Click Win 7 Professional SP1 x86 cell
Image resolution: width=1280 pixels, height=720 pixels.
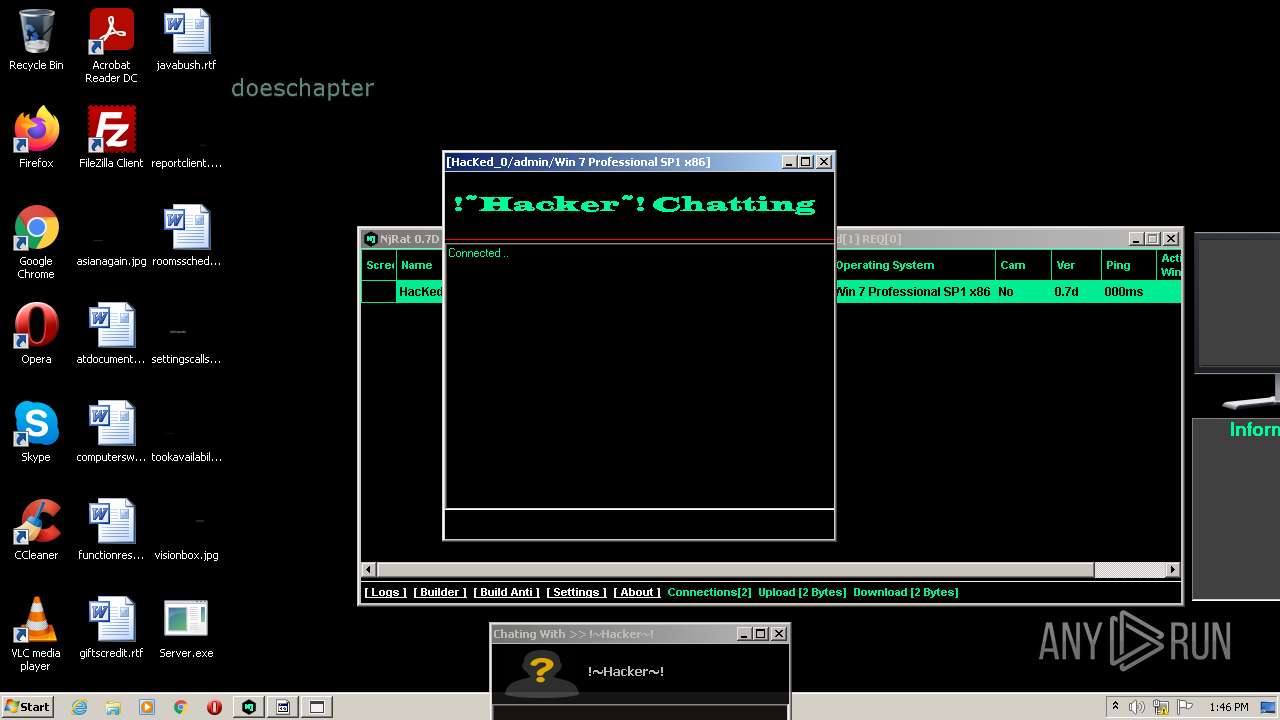[913, 292]
